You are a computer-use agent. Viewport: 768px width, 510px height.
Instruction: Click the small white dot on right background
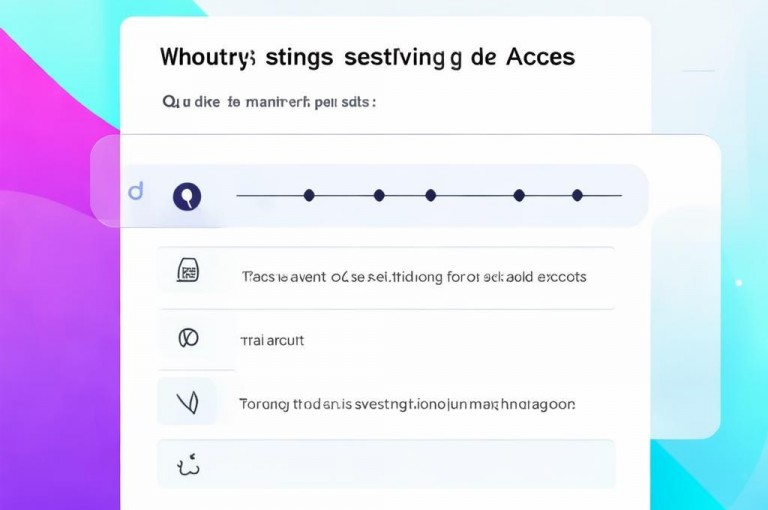coord(739,283)
